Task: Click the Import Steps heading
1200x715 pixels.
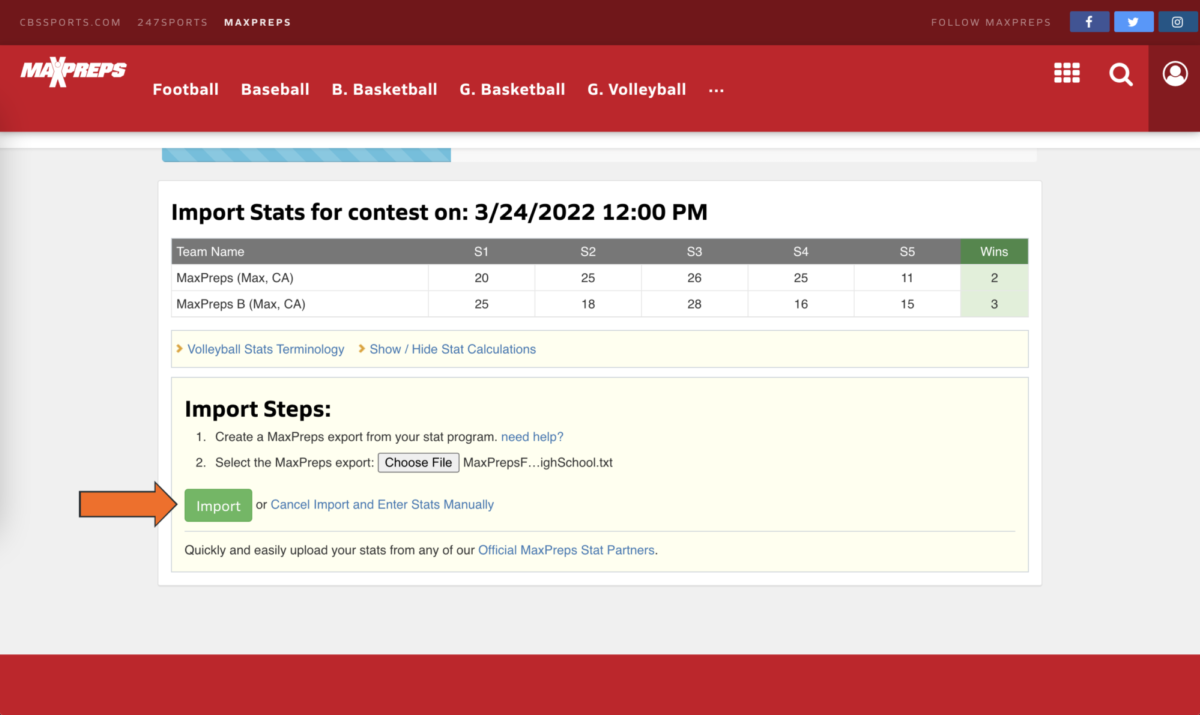Action: (258, 409)
